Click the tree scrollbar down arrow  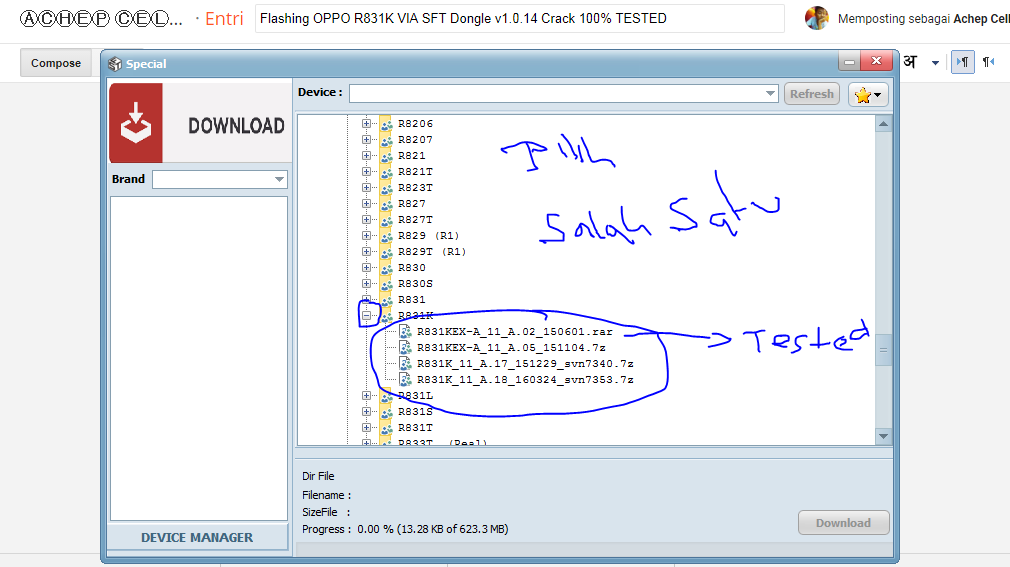[x=883, y=436]
